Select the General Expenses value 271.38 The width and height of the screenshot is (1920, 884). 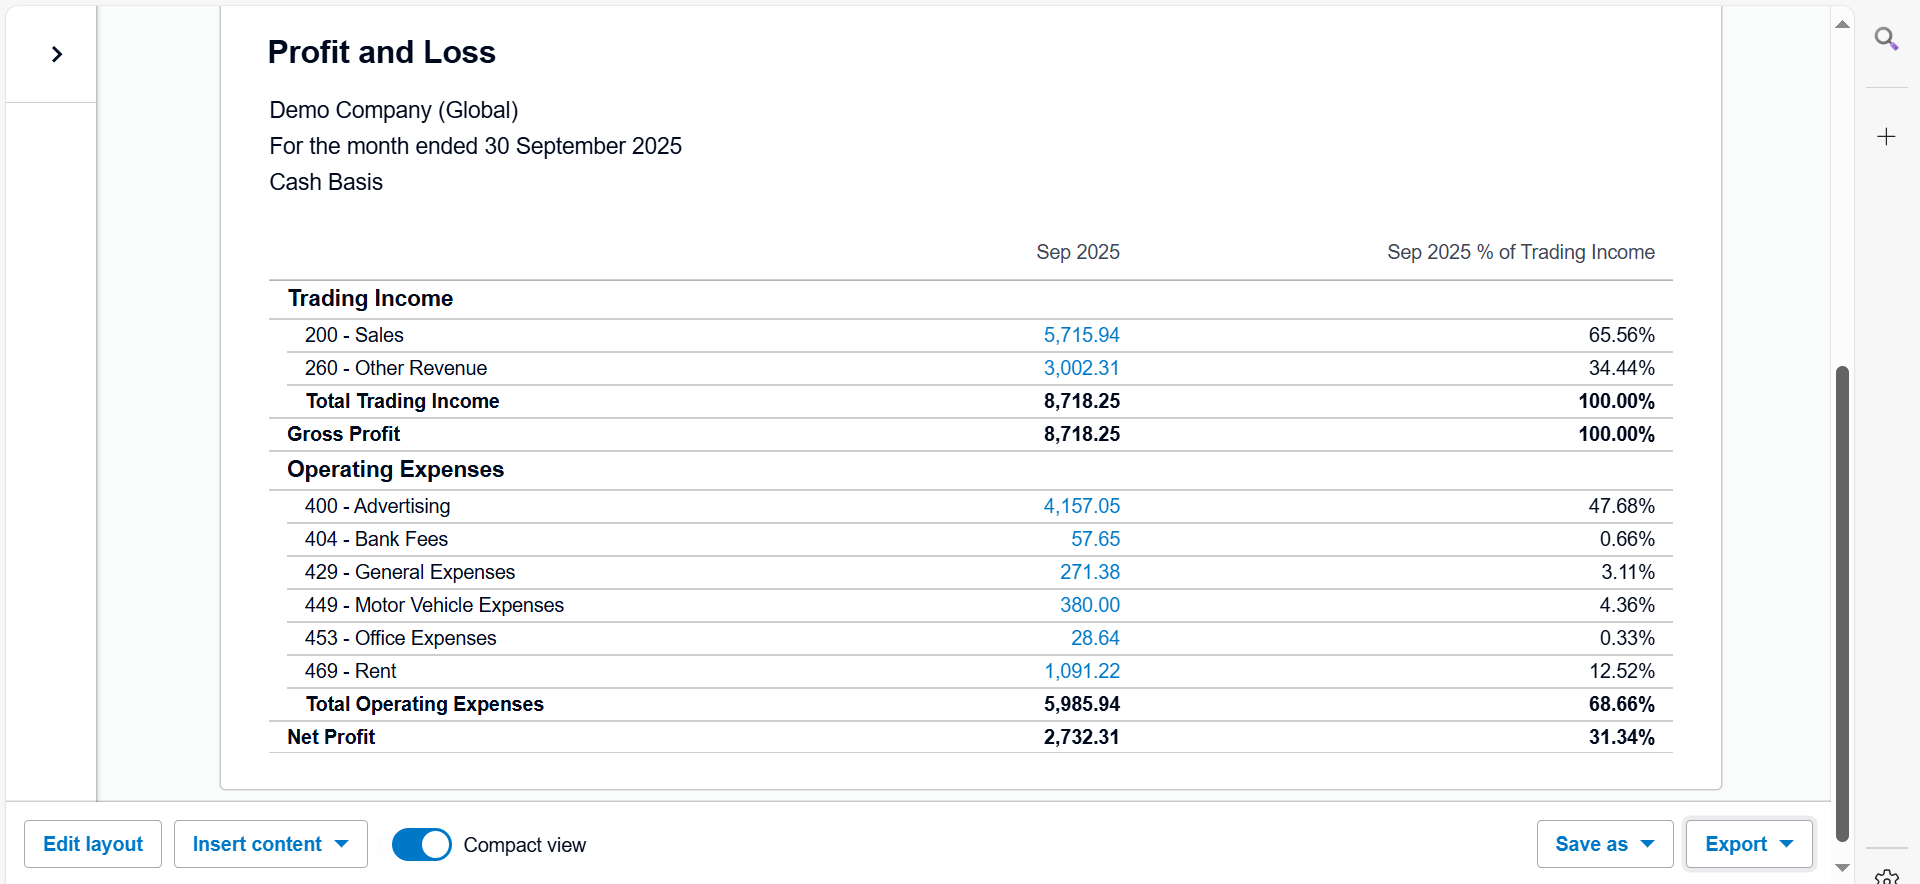[x=1089, y=572]
